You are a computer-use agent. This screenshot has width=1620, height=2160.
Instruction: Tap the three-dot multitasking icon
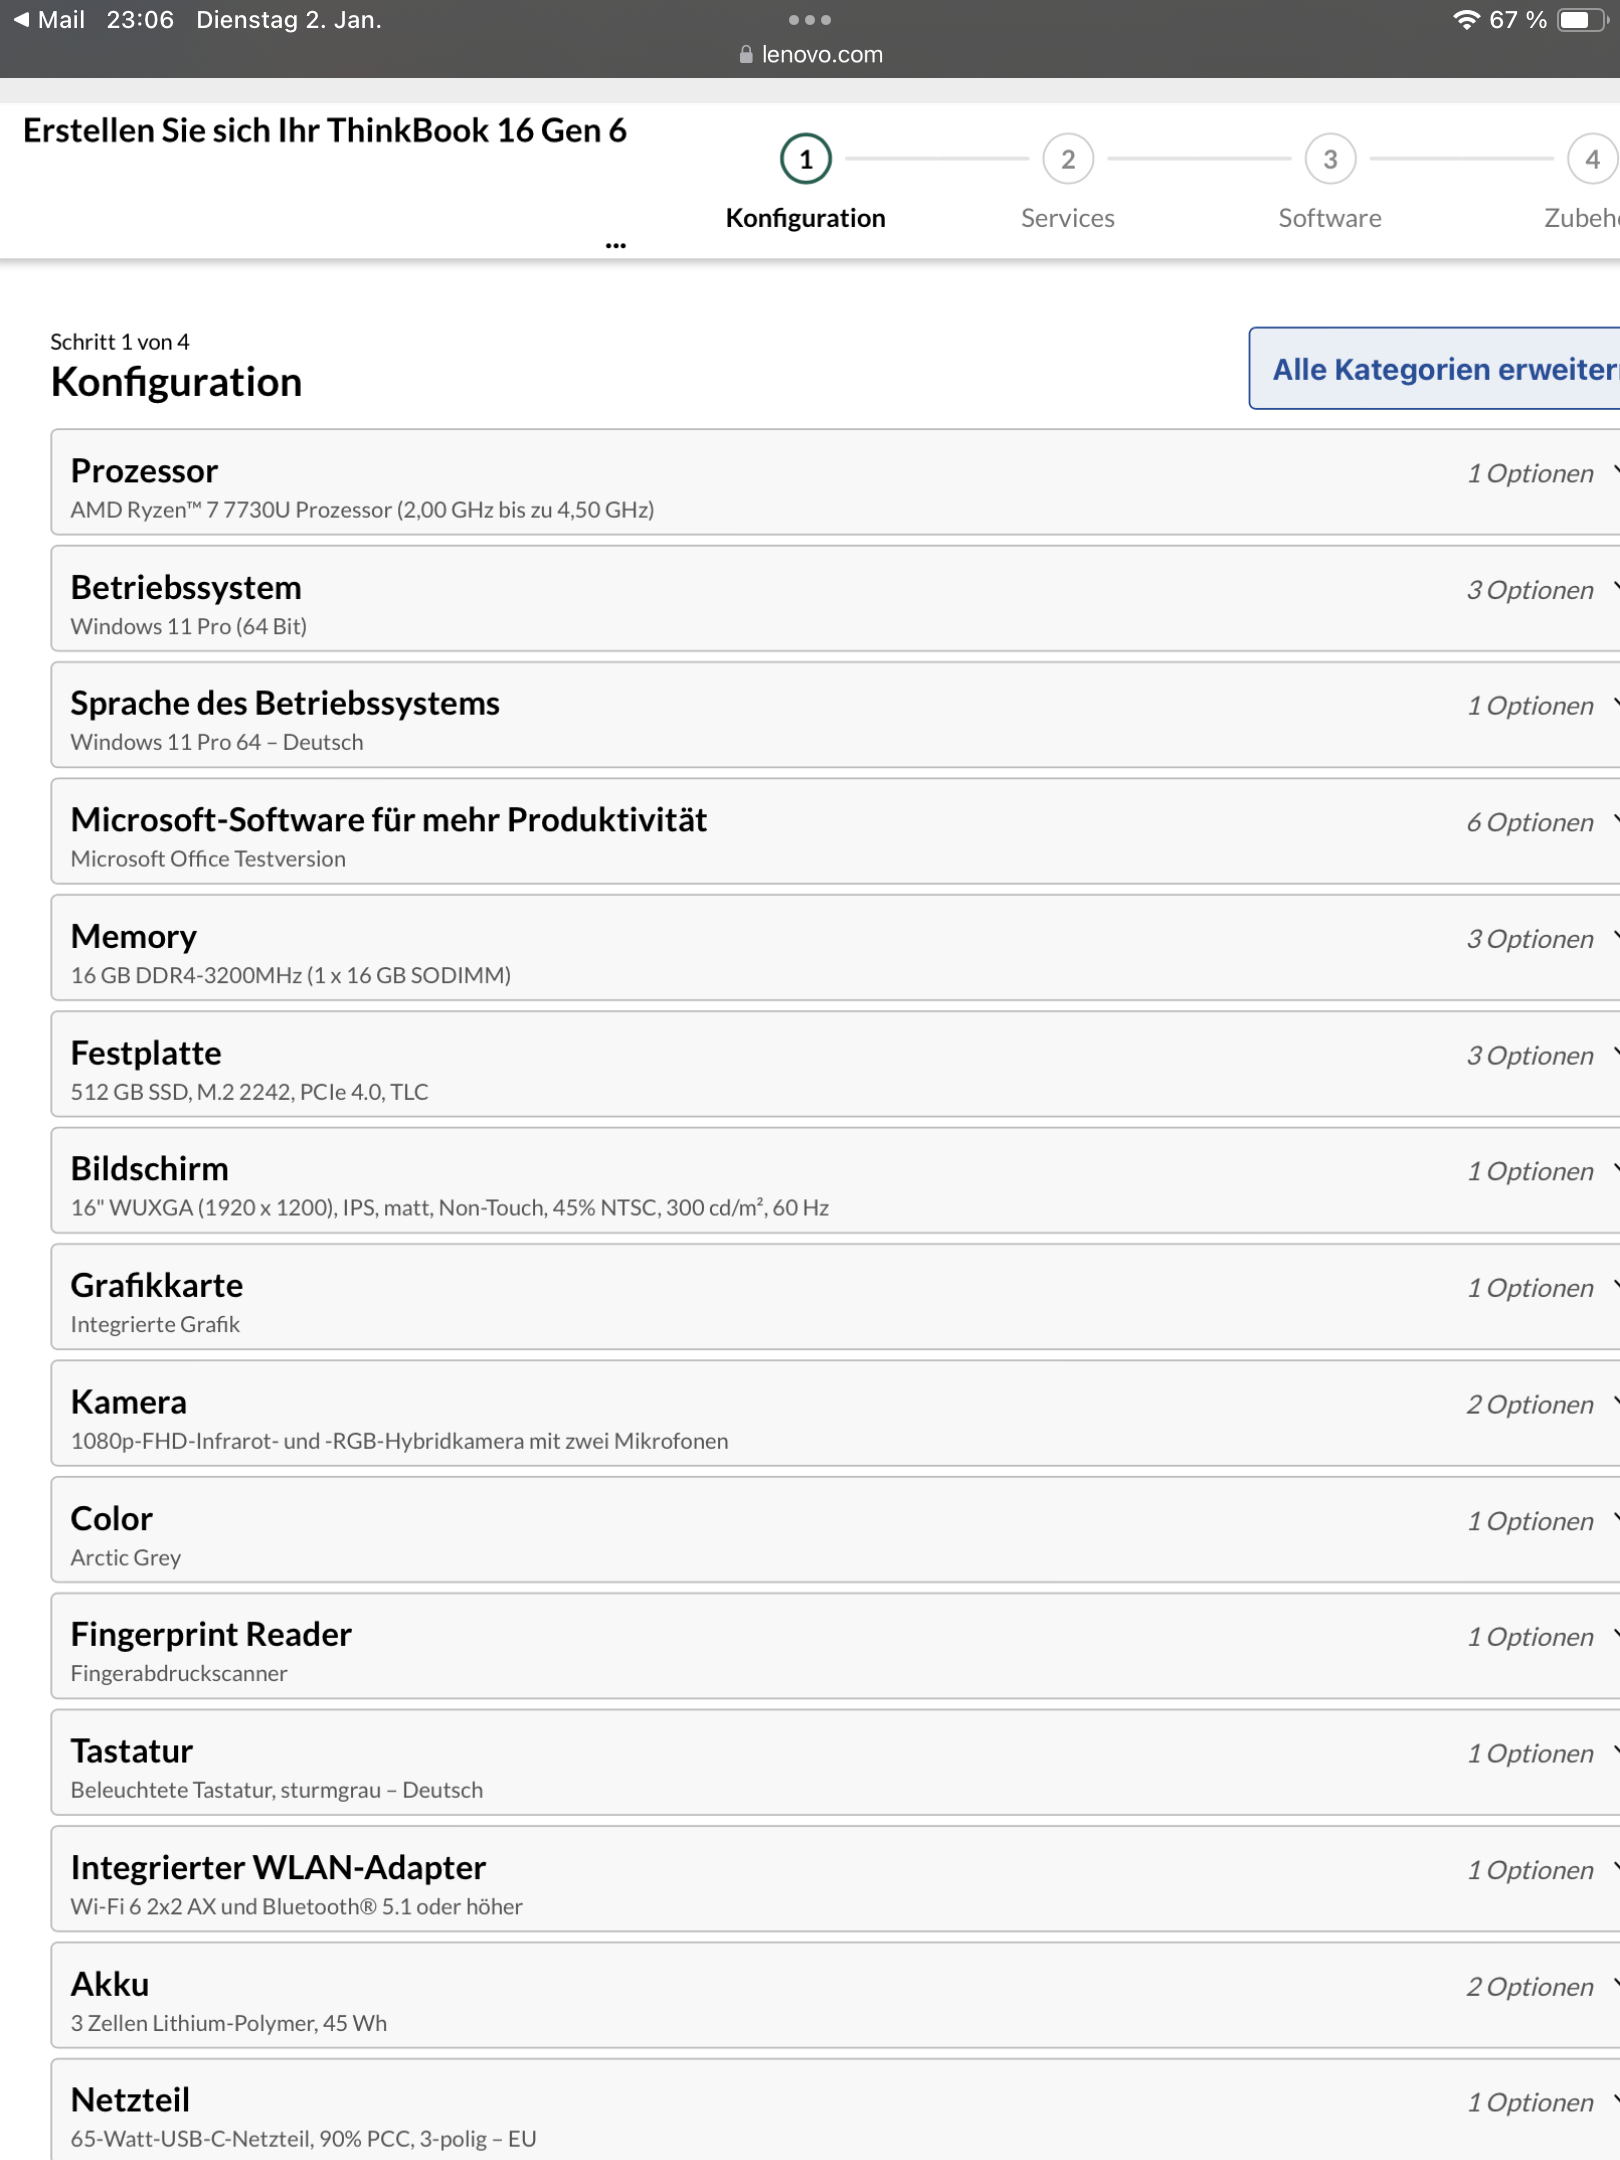tap(809, 20)
